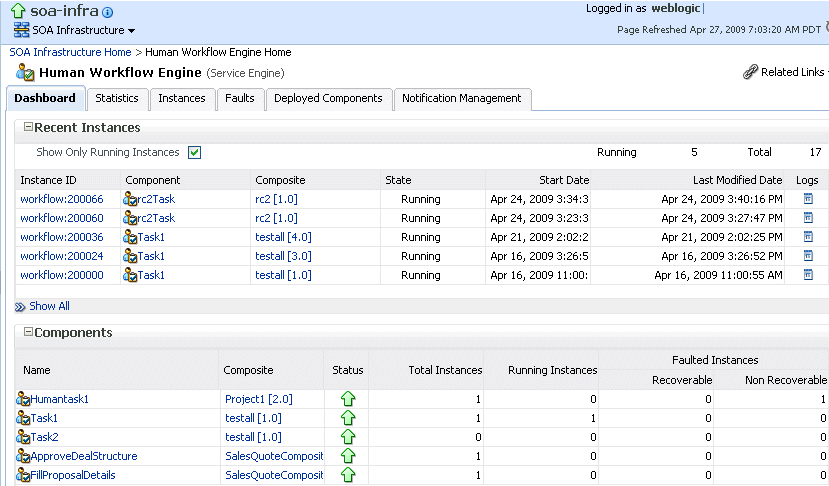This screenshot has width=829, height=486.
Task: Click the Related Links chain icon
Action: tap(750, 72)
